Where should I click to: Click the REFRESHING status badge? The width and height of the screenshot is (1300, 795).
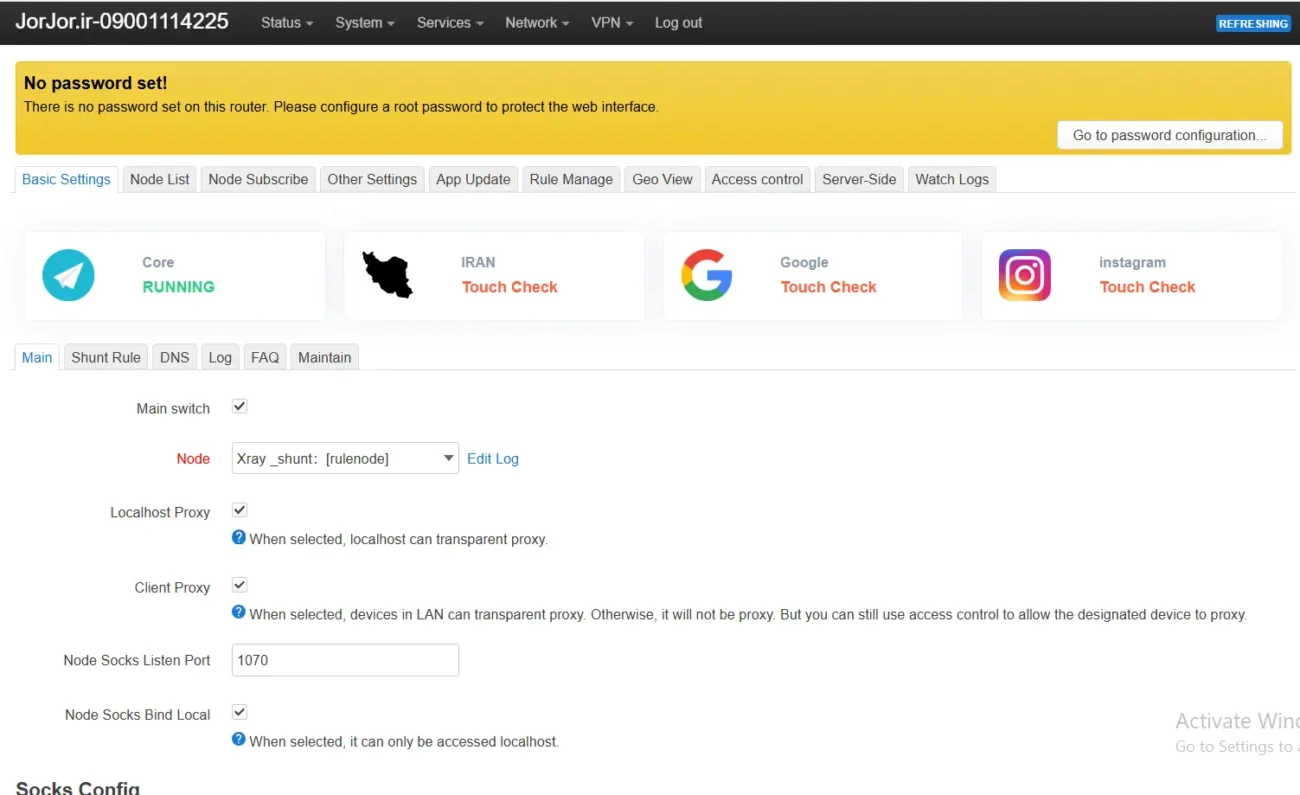click(1253, 23)
